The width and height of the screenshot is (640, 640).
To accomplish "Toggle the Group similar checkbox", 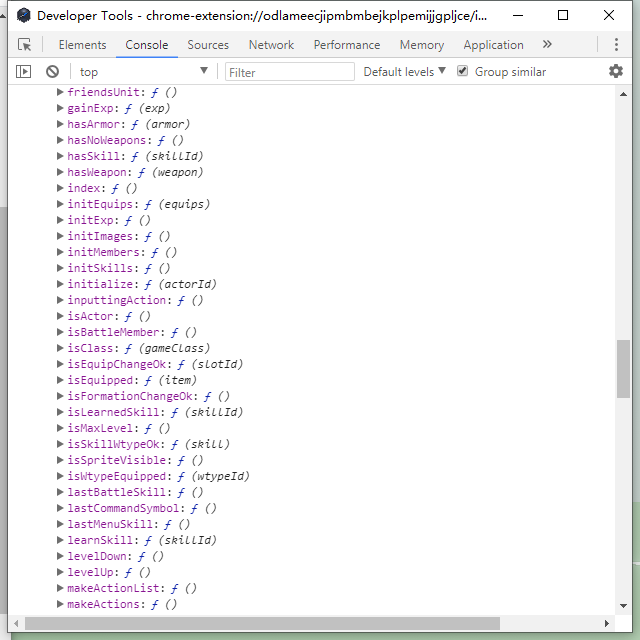I will pos(462,71).
